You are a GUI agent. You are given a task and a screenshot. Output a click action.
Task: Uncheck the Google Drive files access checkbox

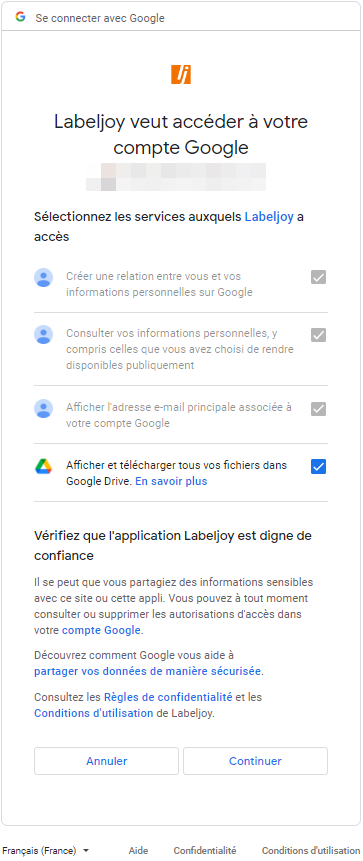coord(319,467)
